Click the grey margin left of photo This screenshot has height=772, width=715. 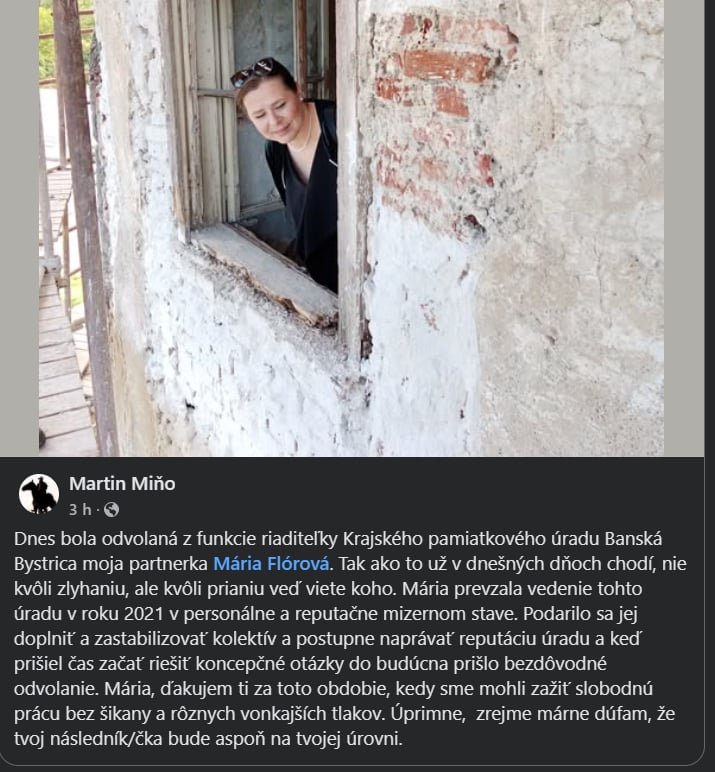click(x=19, y=228)
